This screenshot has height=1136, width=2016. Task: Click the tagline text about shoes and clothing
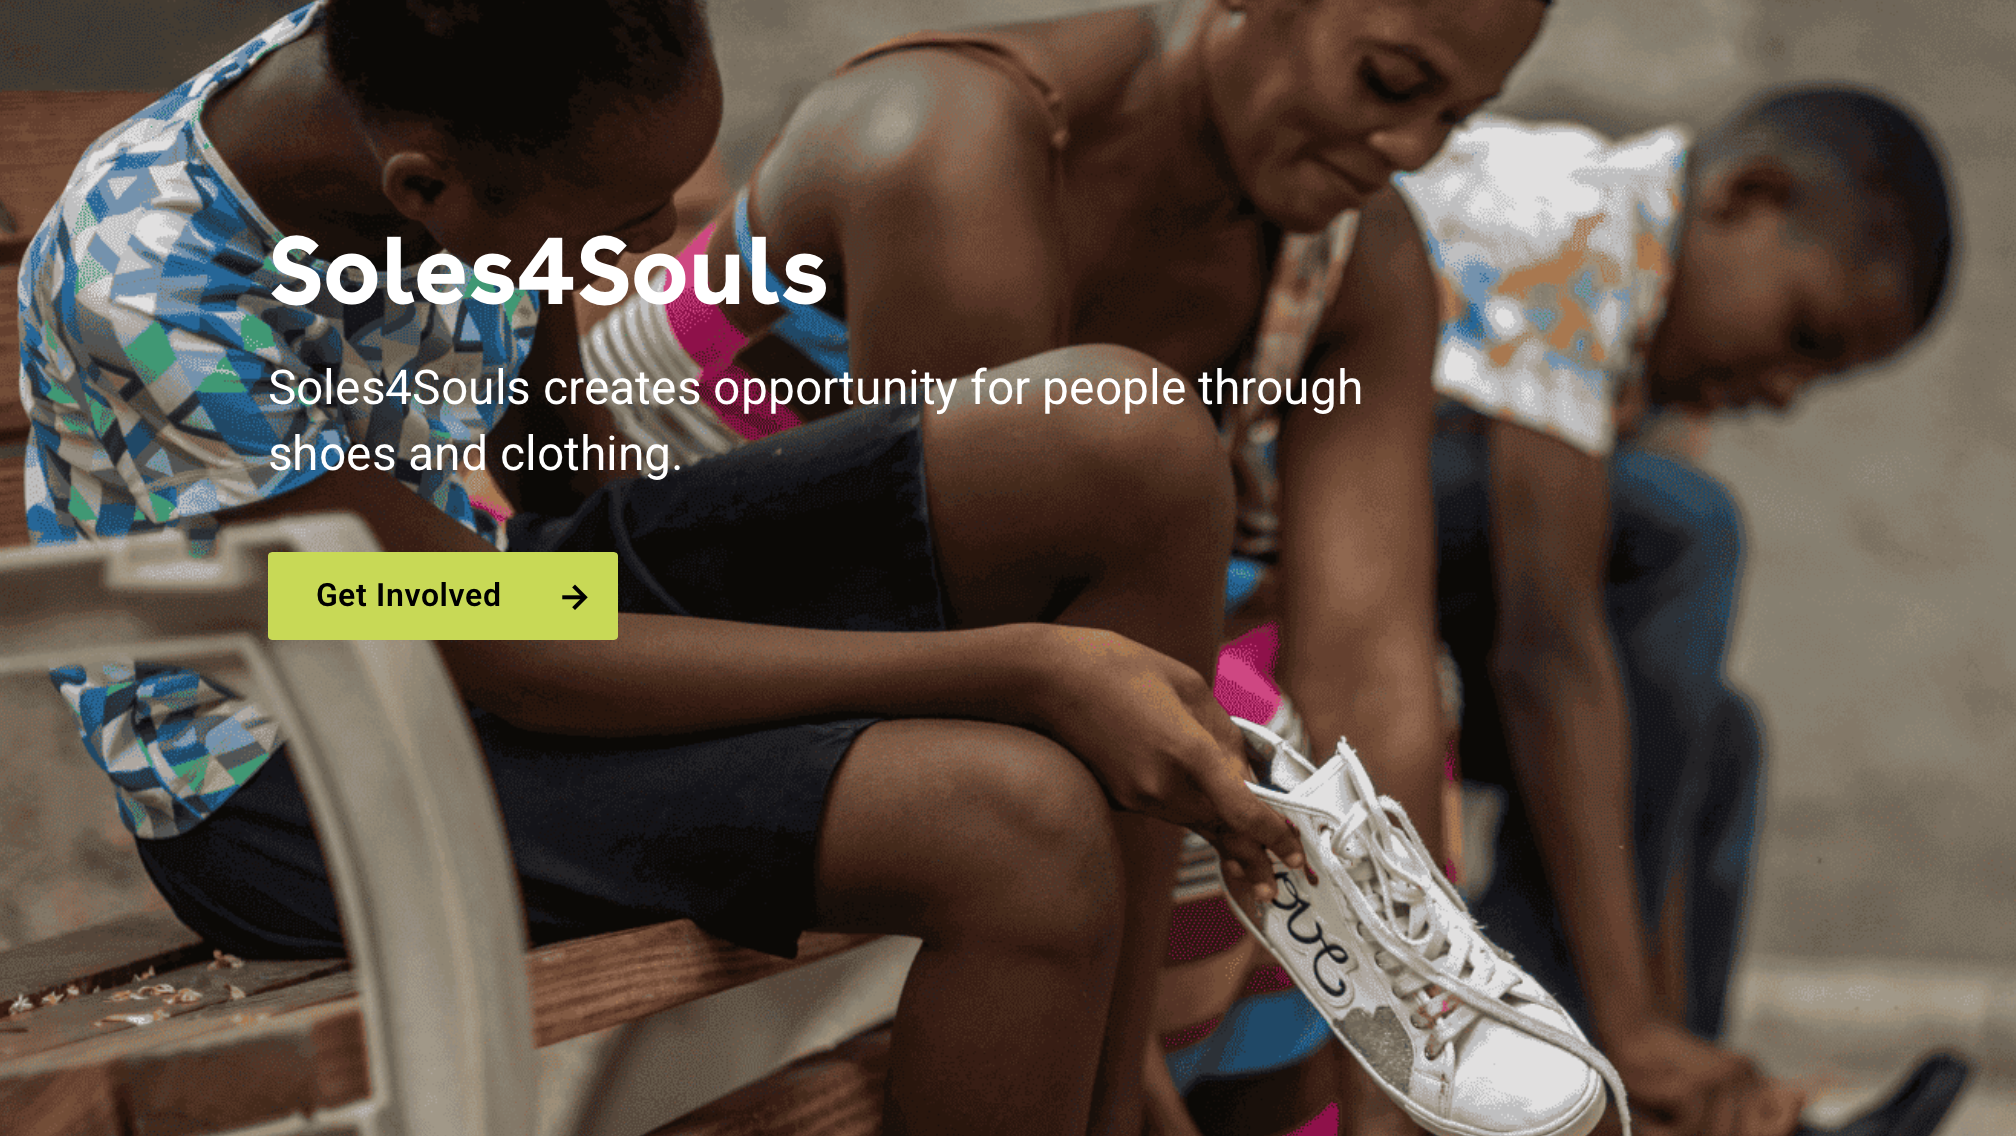click(x=815, y=421)
